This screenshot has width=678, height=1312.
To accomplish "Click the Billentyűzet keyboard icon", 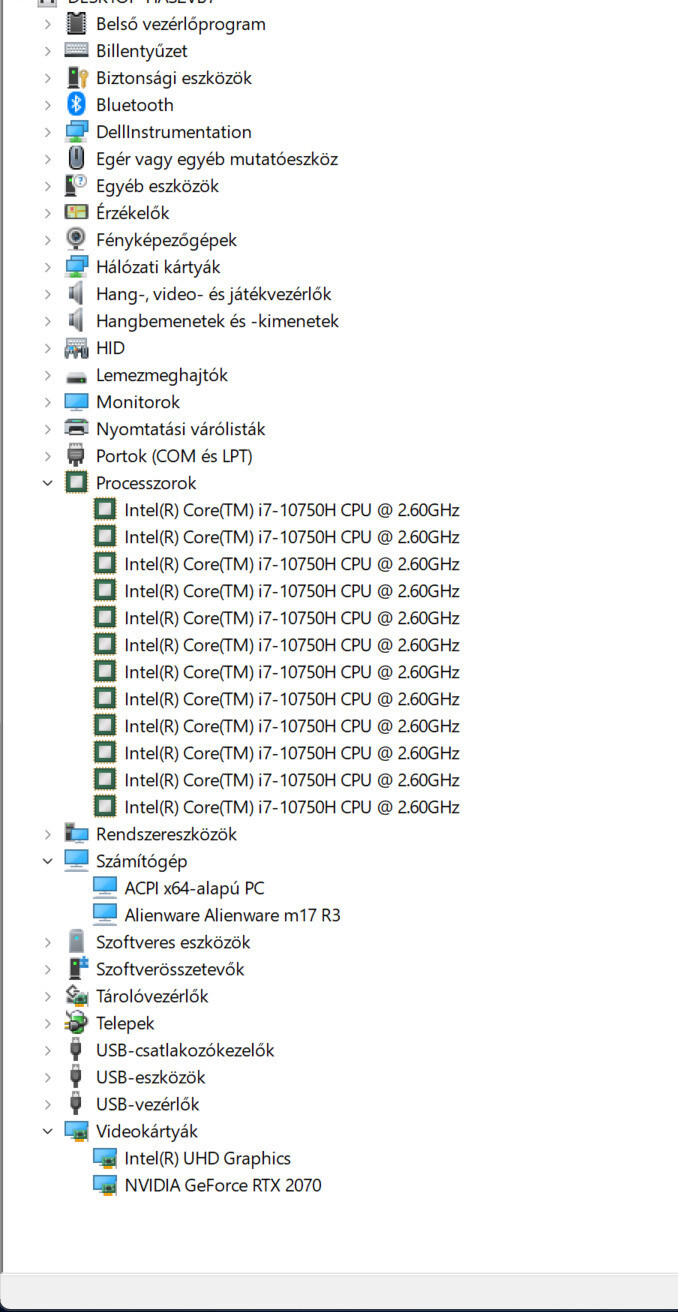I will (77, 51).
